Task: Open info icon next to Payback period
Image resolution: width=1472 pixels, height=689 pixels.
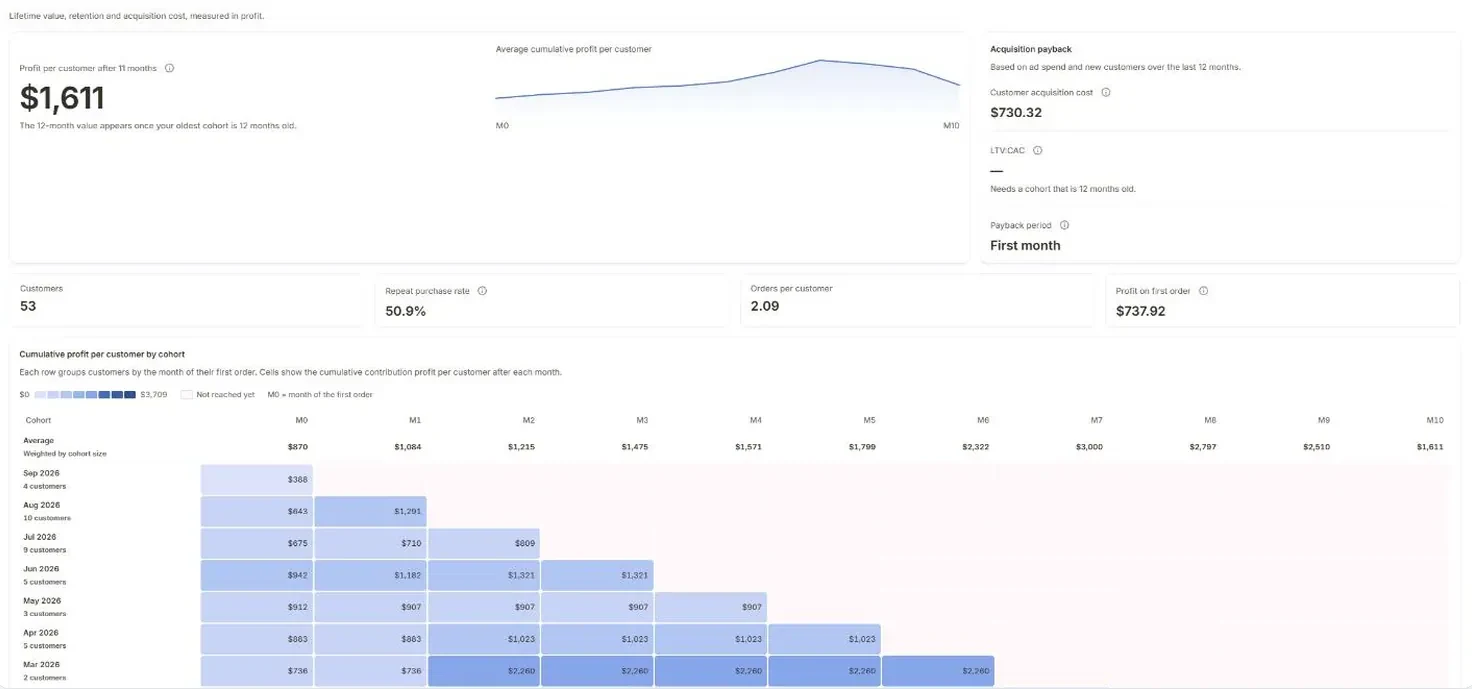Action: (x=1064, y=225)
